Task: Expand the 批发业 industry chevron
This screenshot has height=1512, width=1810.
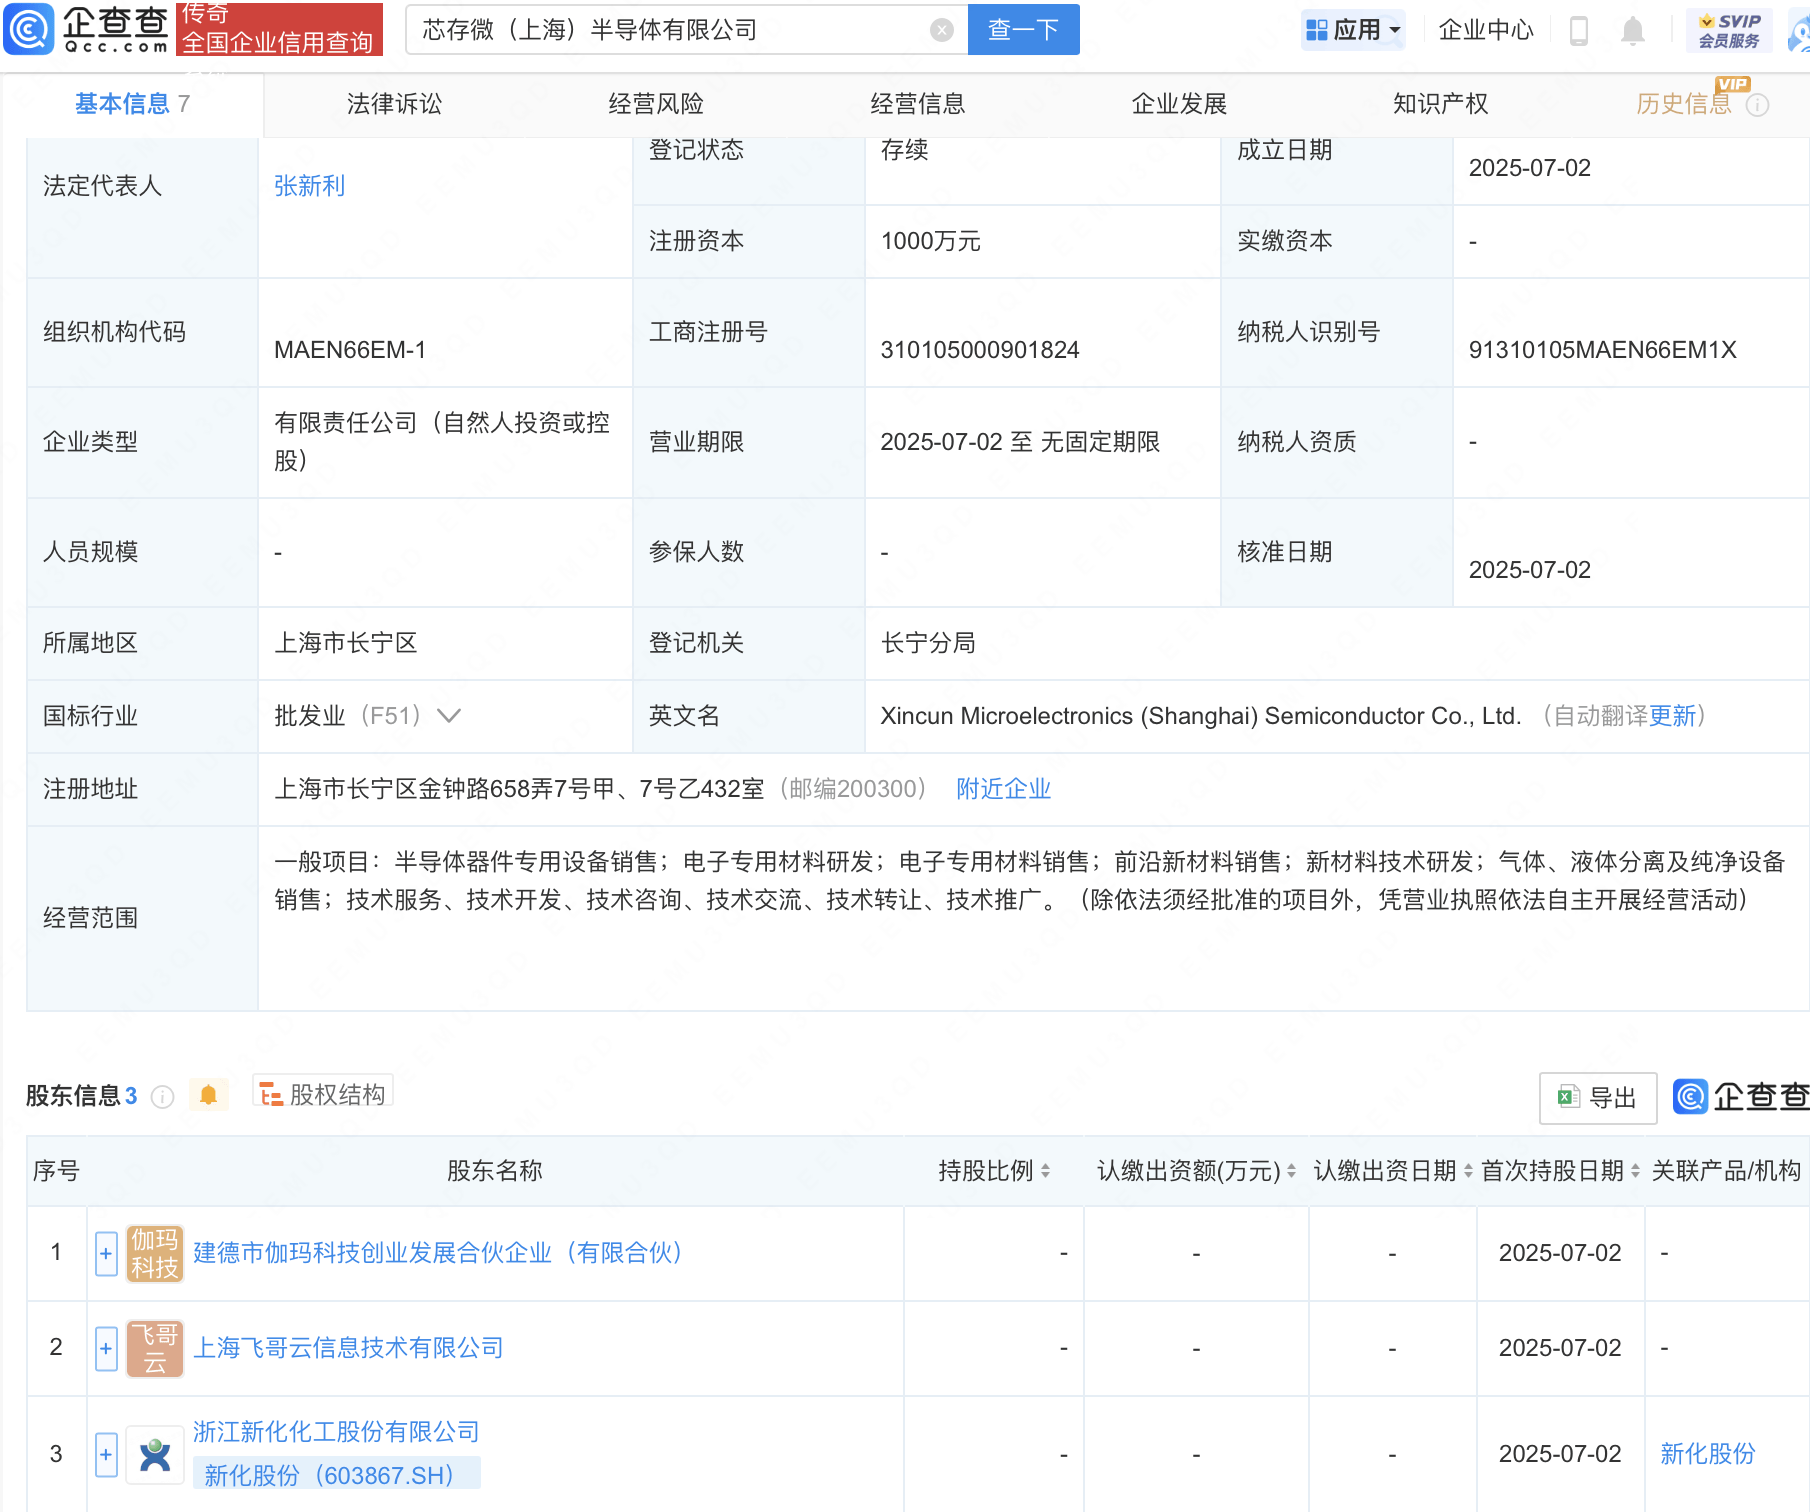Action: 449,716
